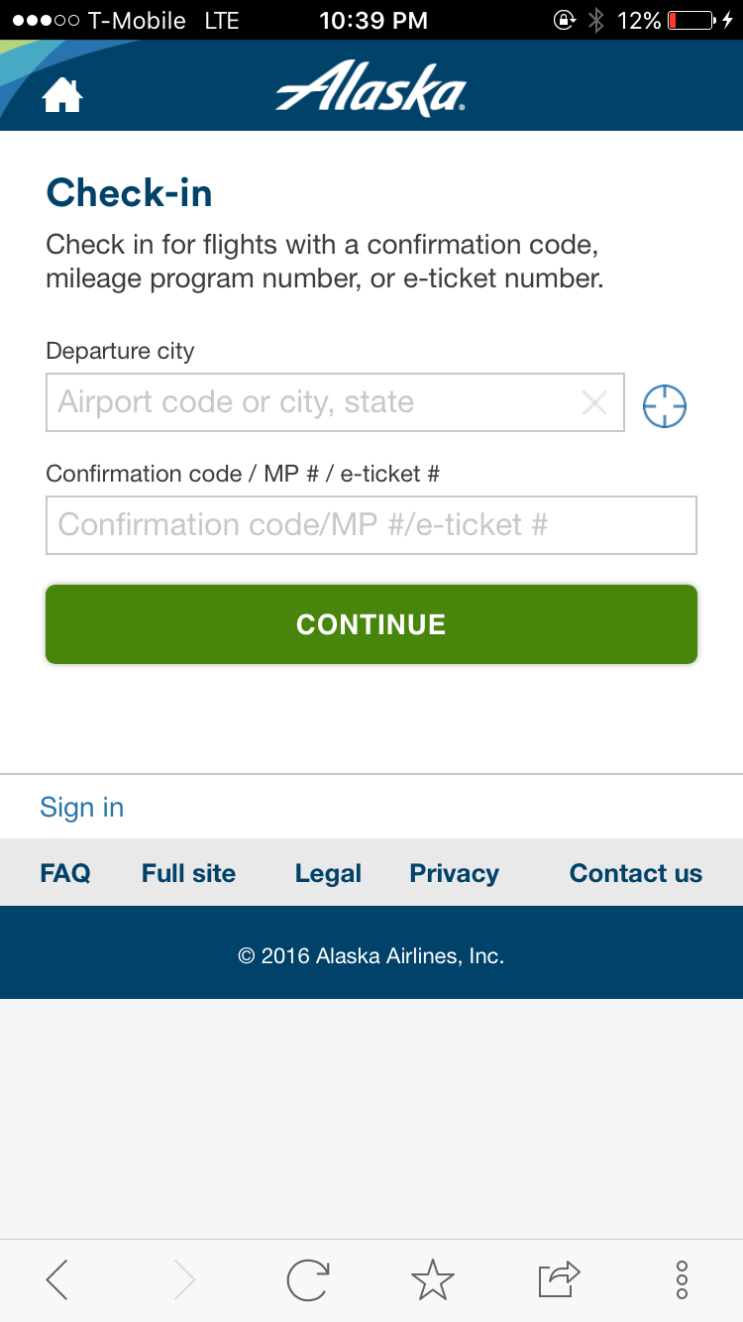Tap the Contact us link
743x1322 pixels.
(636, 873)
